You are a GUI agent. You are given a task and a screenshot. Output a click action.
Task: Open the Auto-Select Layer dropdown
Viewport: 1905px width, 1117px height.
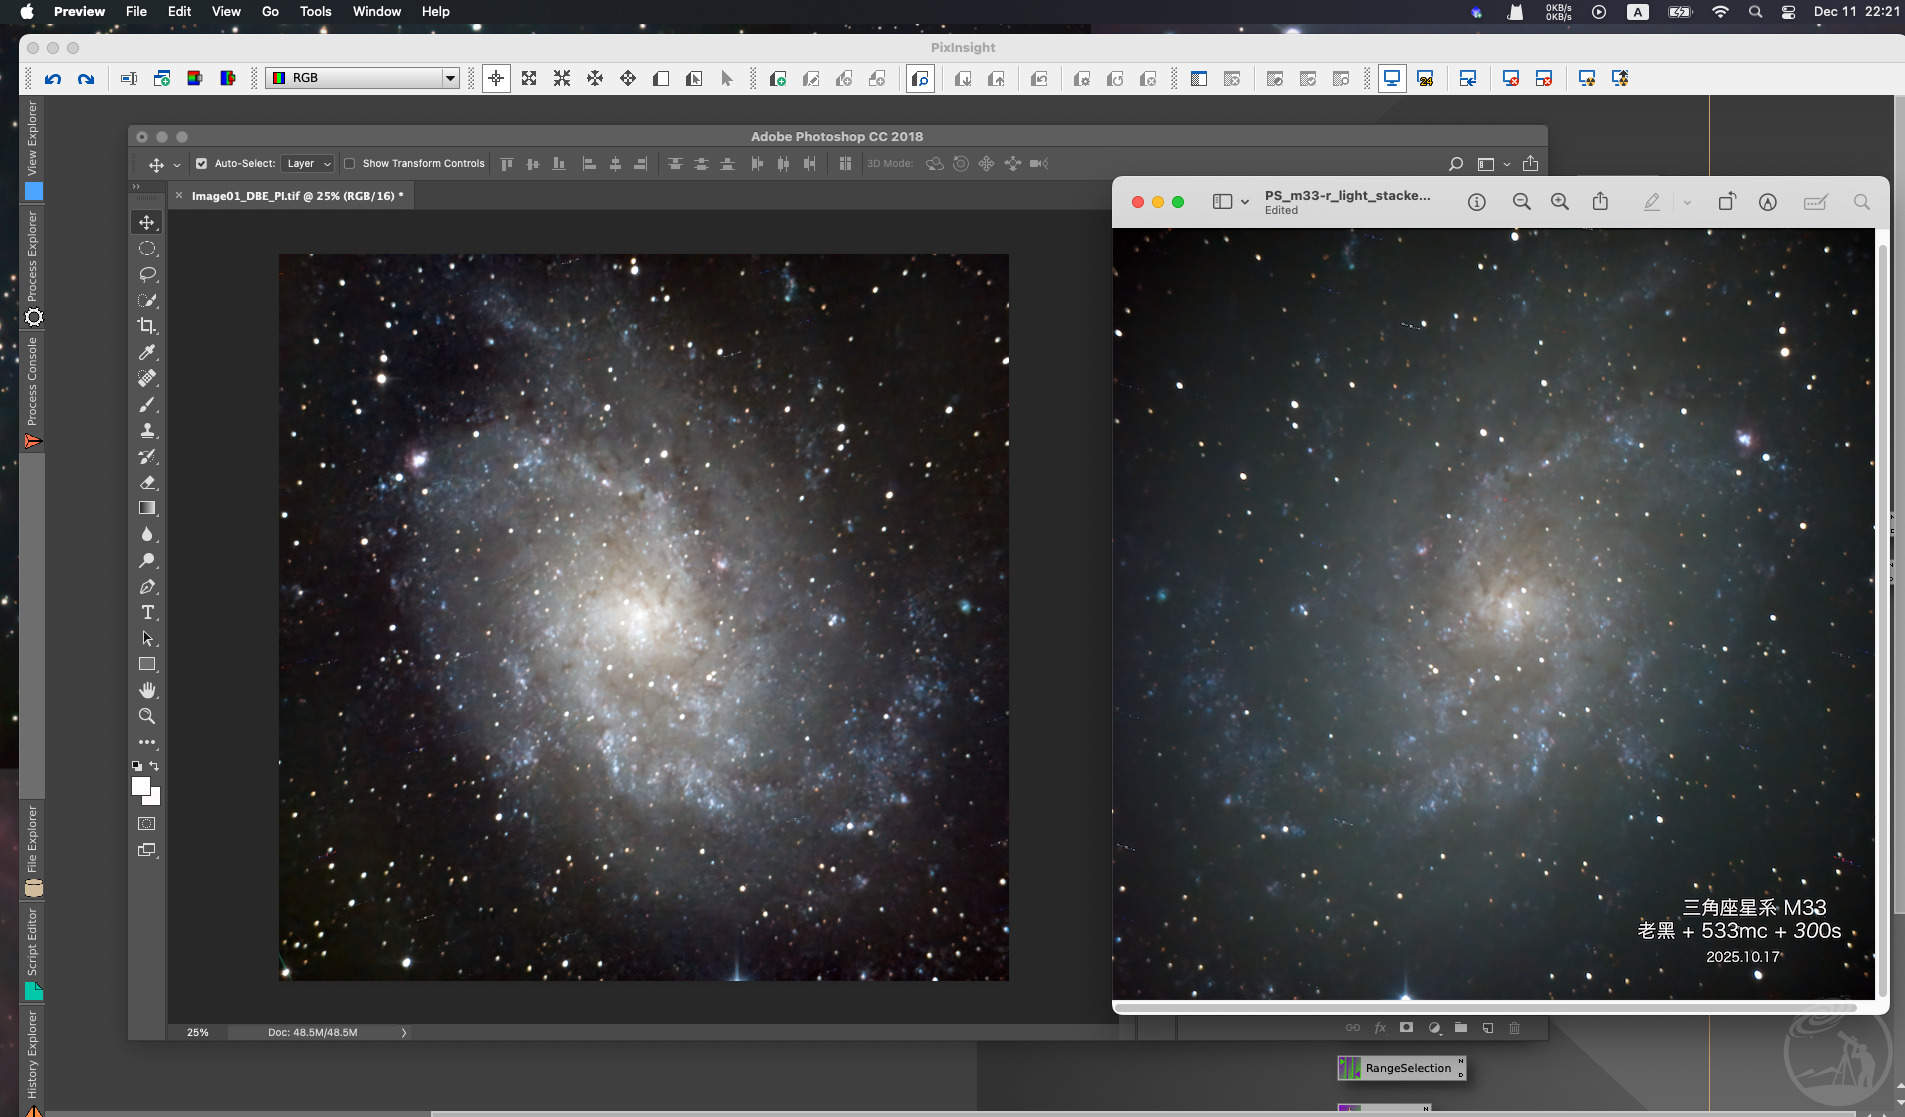pos(307,164)
